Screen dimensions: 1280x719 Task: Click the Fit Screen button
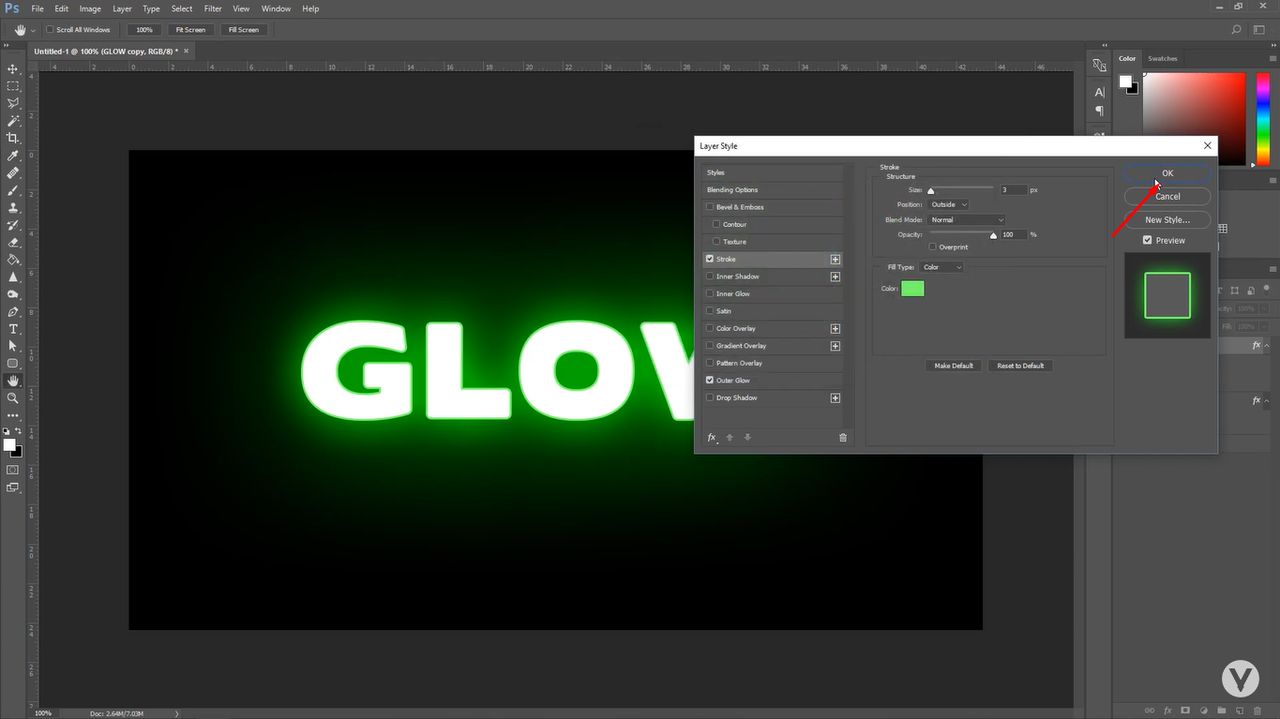click(190, 30)
